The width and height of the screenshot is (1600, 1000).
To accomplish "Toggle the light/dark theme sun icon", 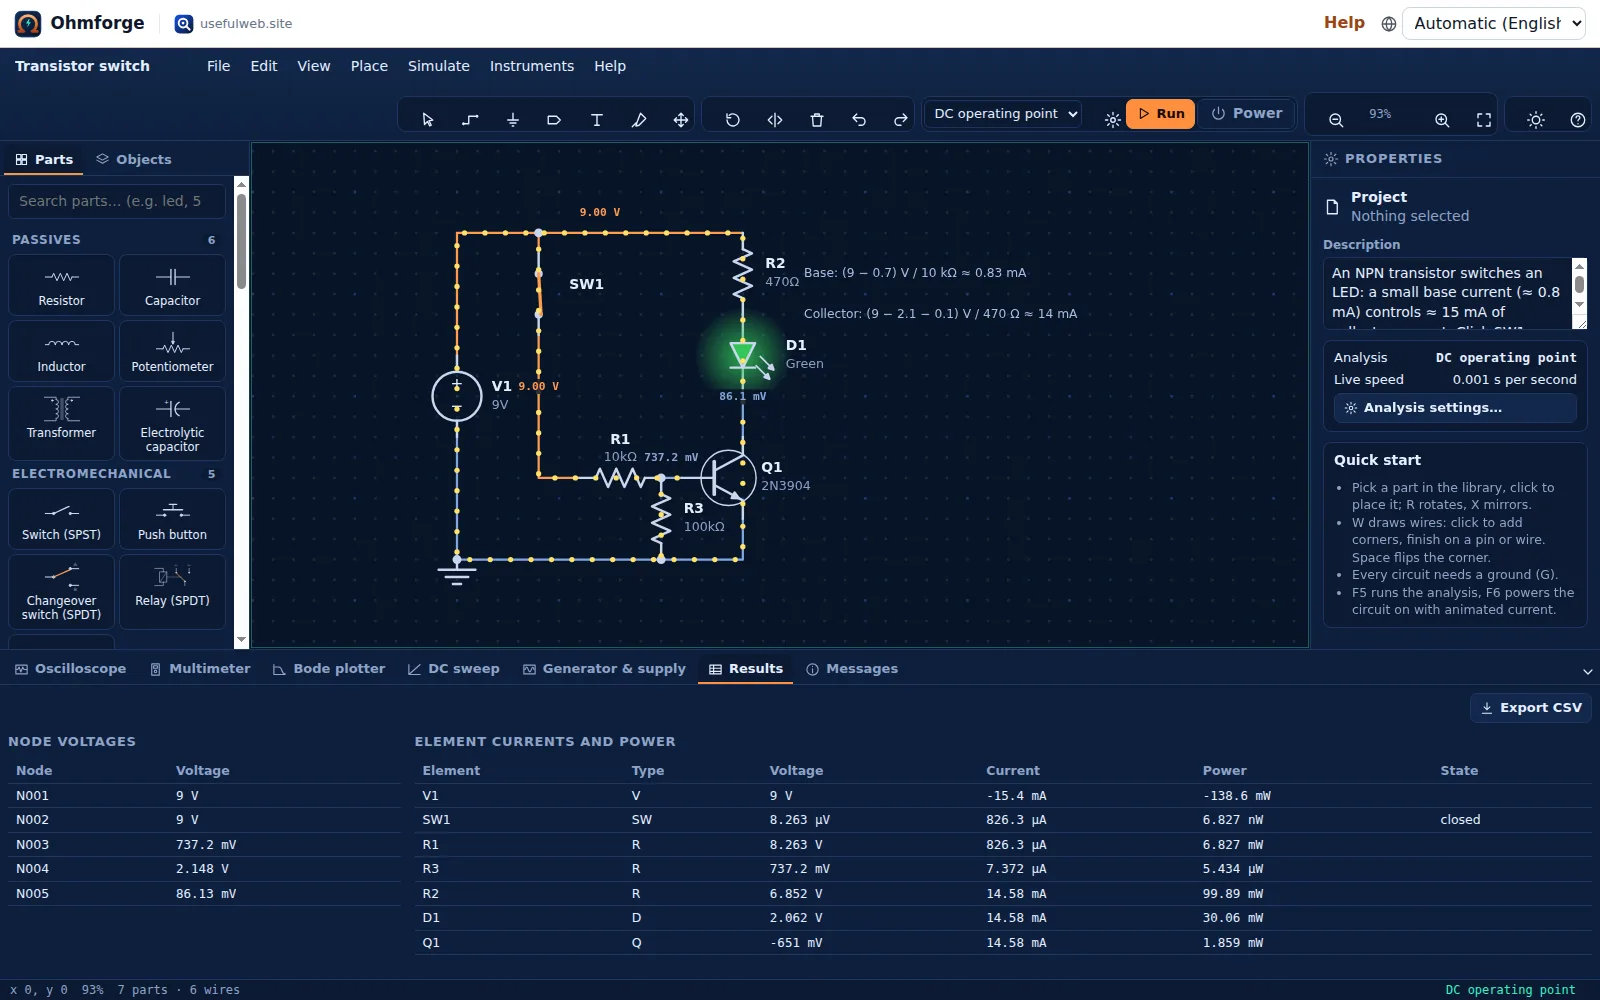I will pos(1536,120).
